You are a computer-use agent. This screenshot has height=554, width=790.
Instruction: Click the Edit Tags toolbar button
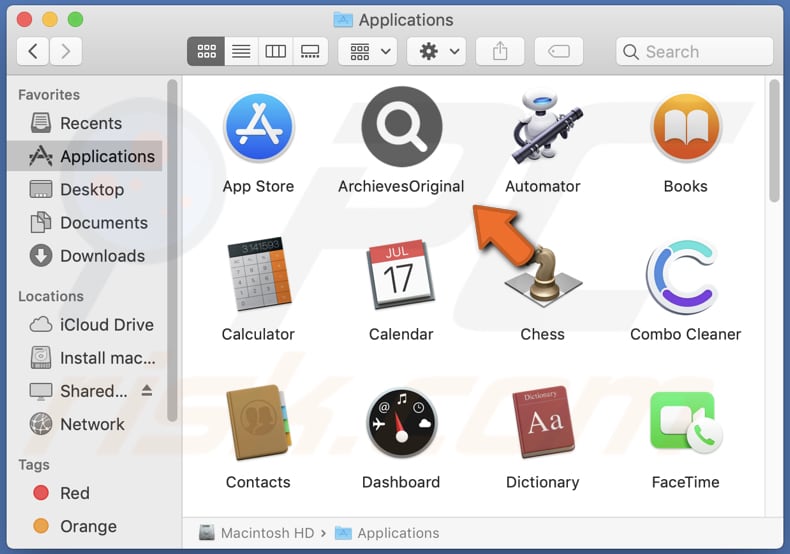click(x=559, y=51)
